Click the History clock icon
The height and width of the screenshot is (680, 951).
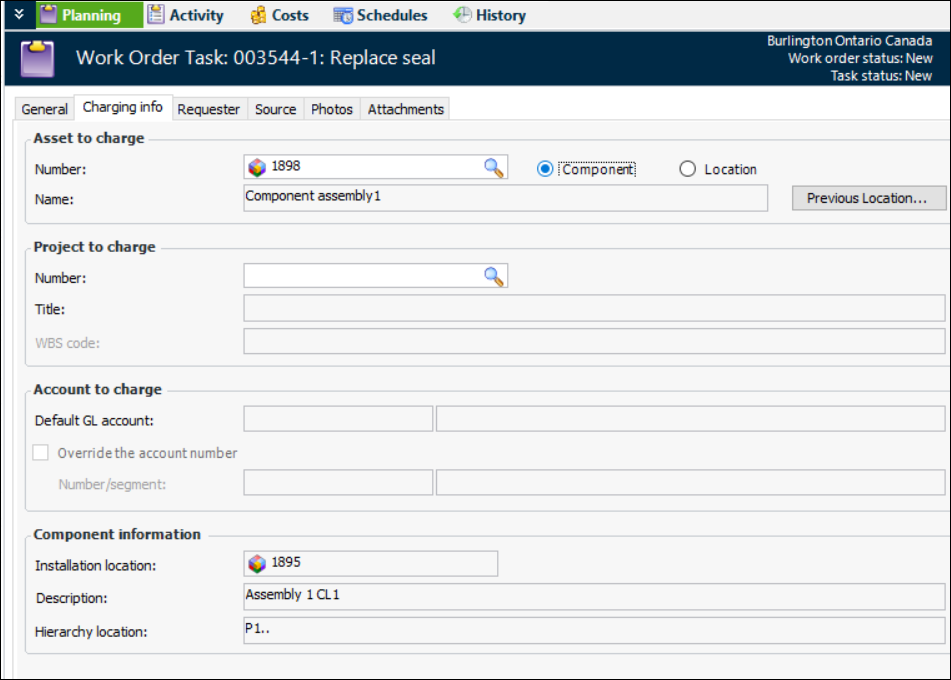(x=462, y=15)
